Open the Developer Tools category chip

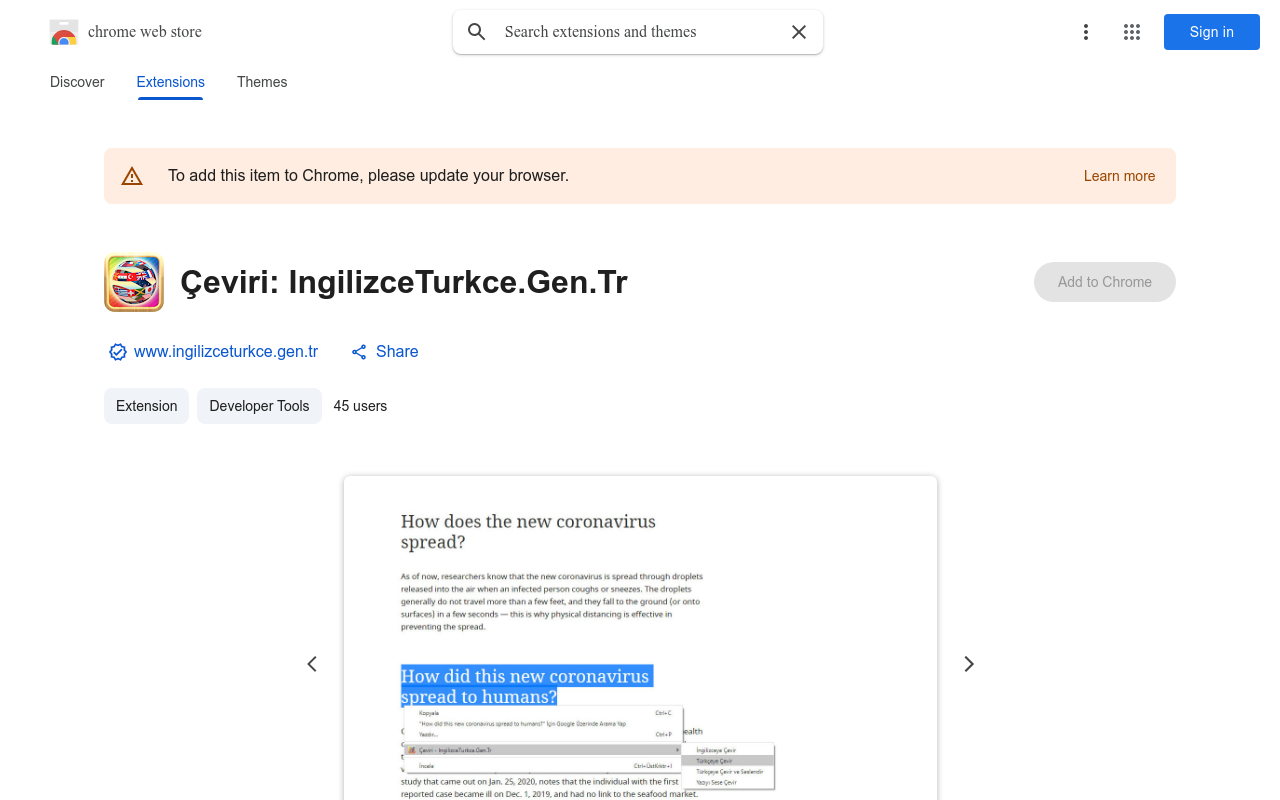click(x=259, y=406)
